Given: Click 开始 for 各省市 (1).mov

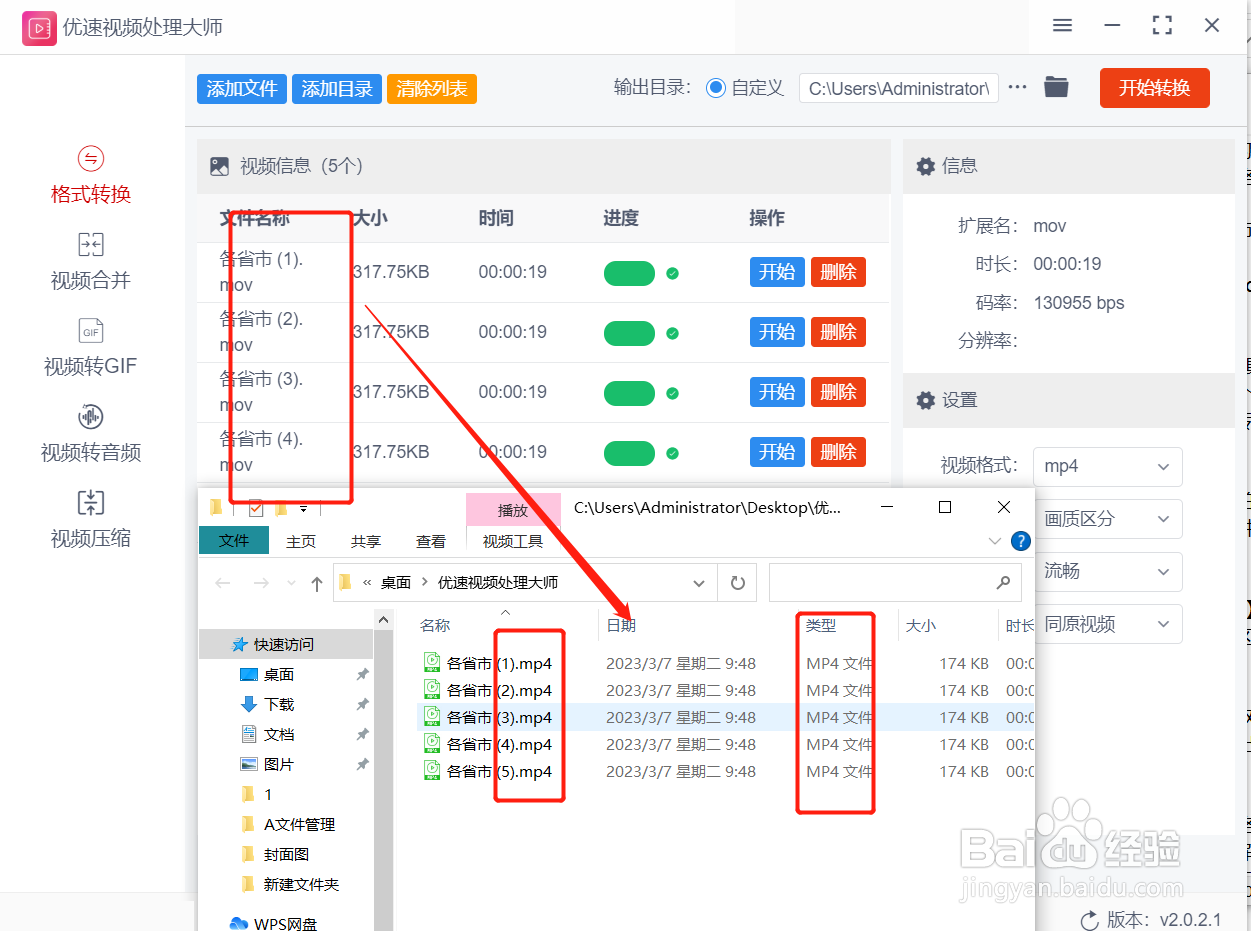Looking at the screenshot, I should tap(777, 272).
